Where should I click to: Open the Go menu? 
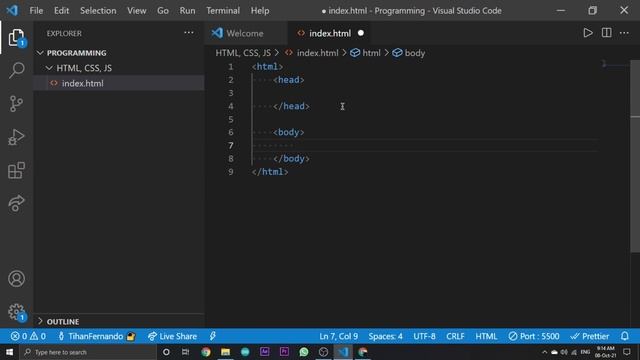[x=162, y=11]
